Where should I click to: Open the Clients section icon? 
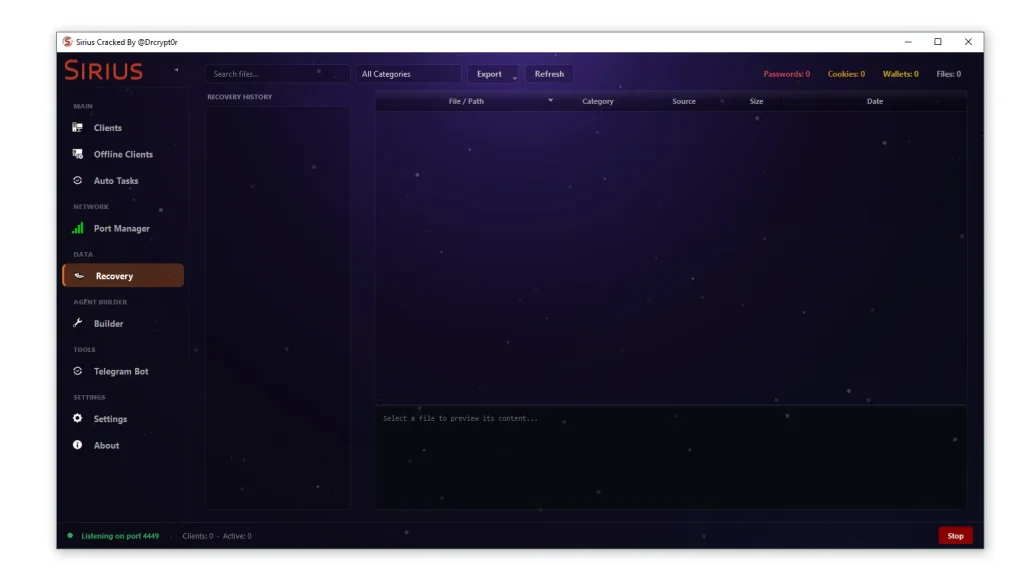78,128
